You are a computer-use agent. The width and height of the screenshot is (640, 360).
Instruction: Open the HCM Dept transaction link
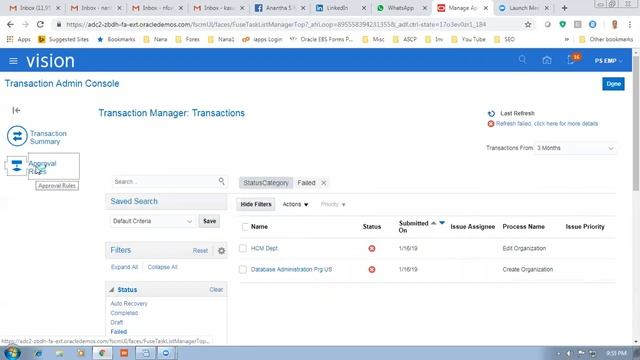(264, 248)
